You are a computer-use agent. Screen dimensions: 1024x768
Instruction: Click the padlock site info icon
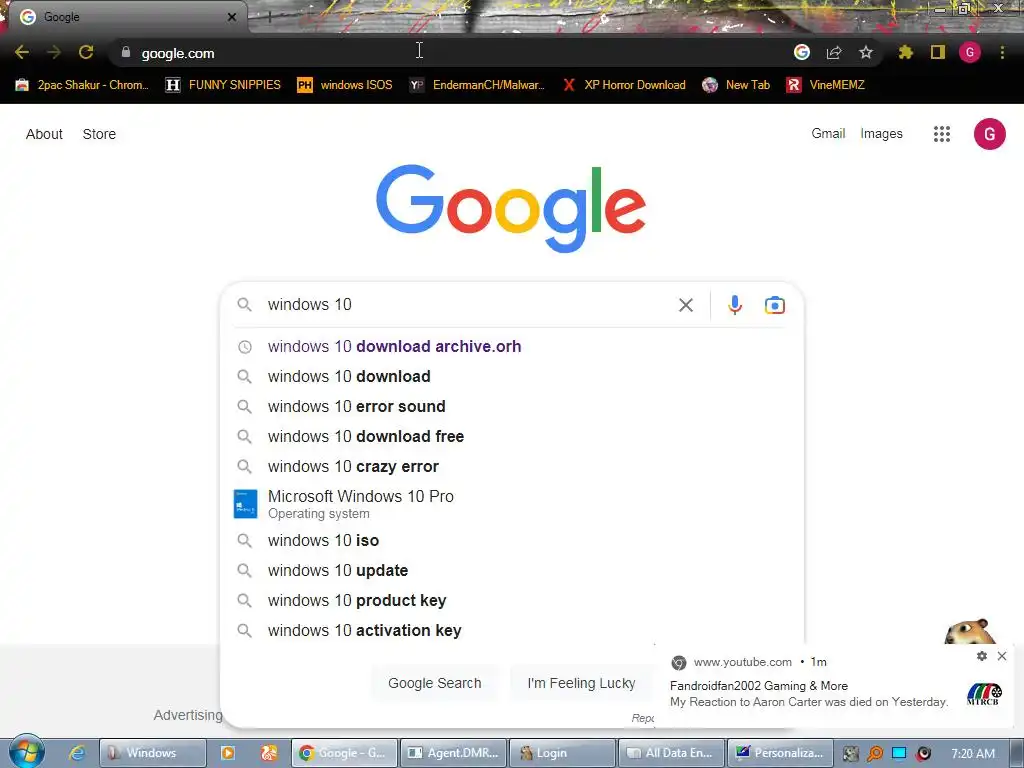click(126, 53)
